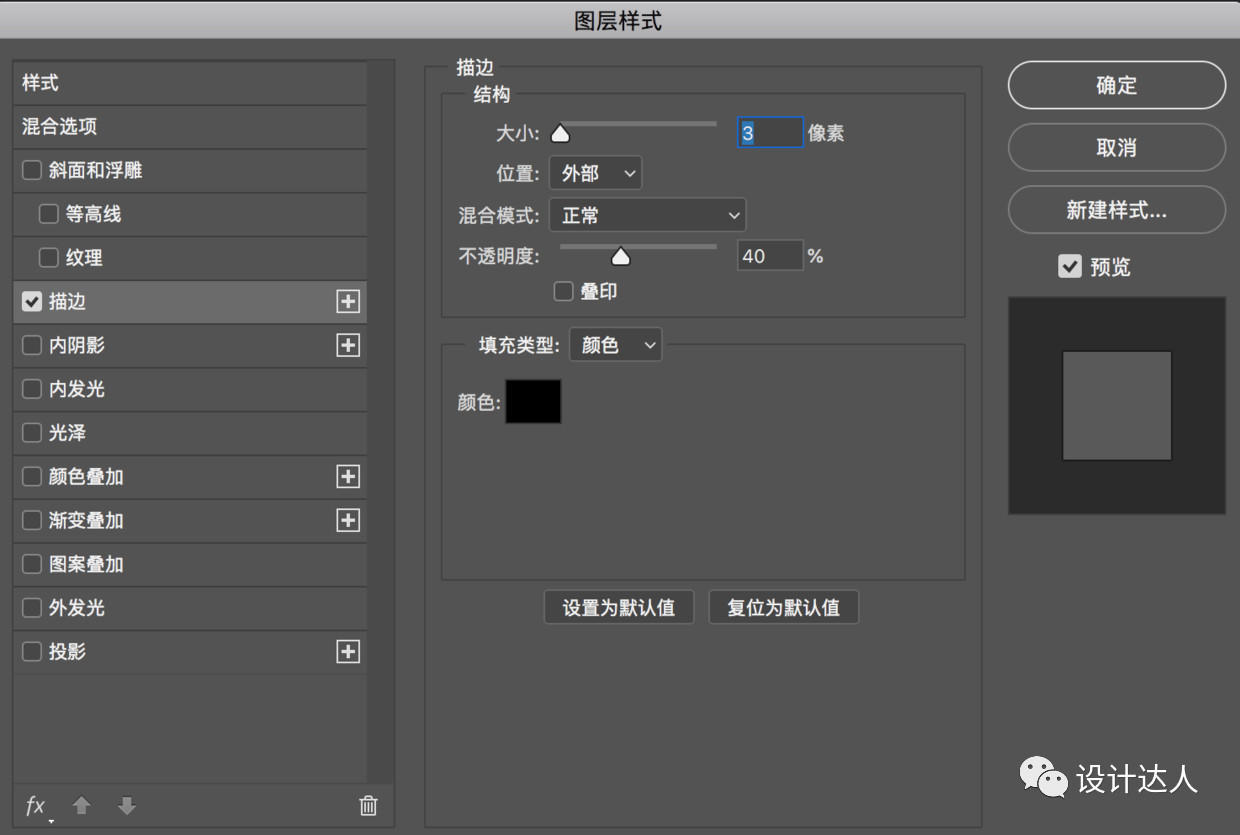Select the 外发光 label in the list
This screenshot has height=835, width=1240.
tap(77, 608)
